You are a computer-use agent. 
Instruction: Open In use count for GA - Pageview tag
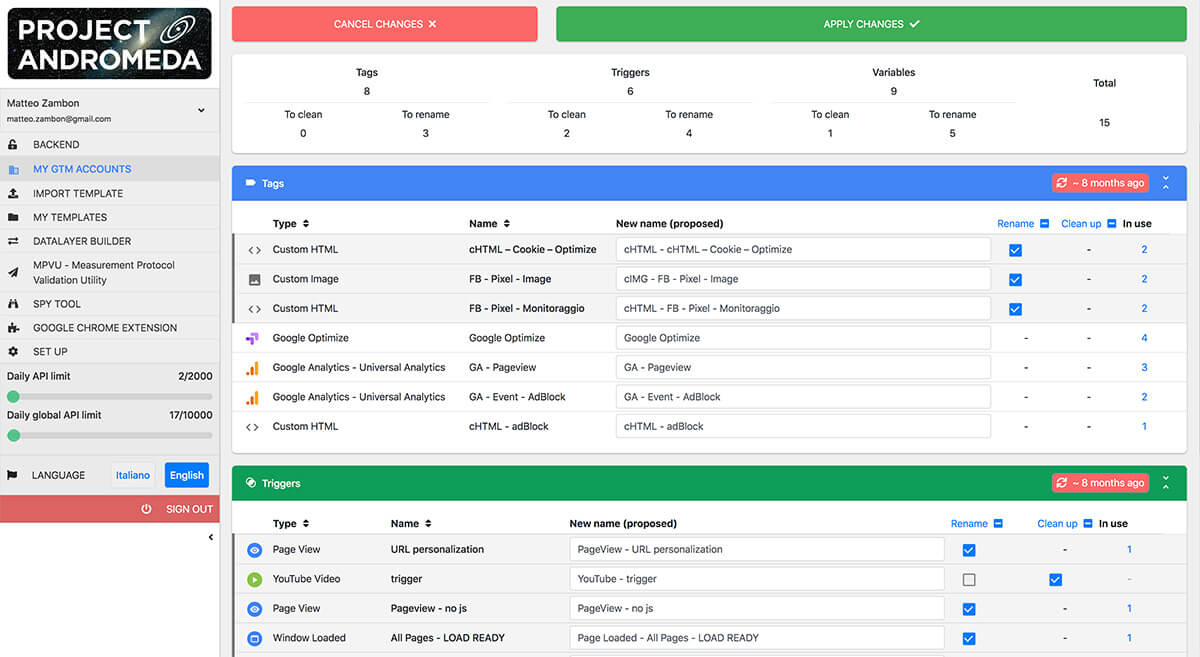tap(1144, 368)
